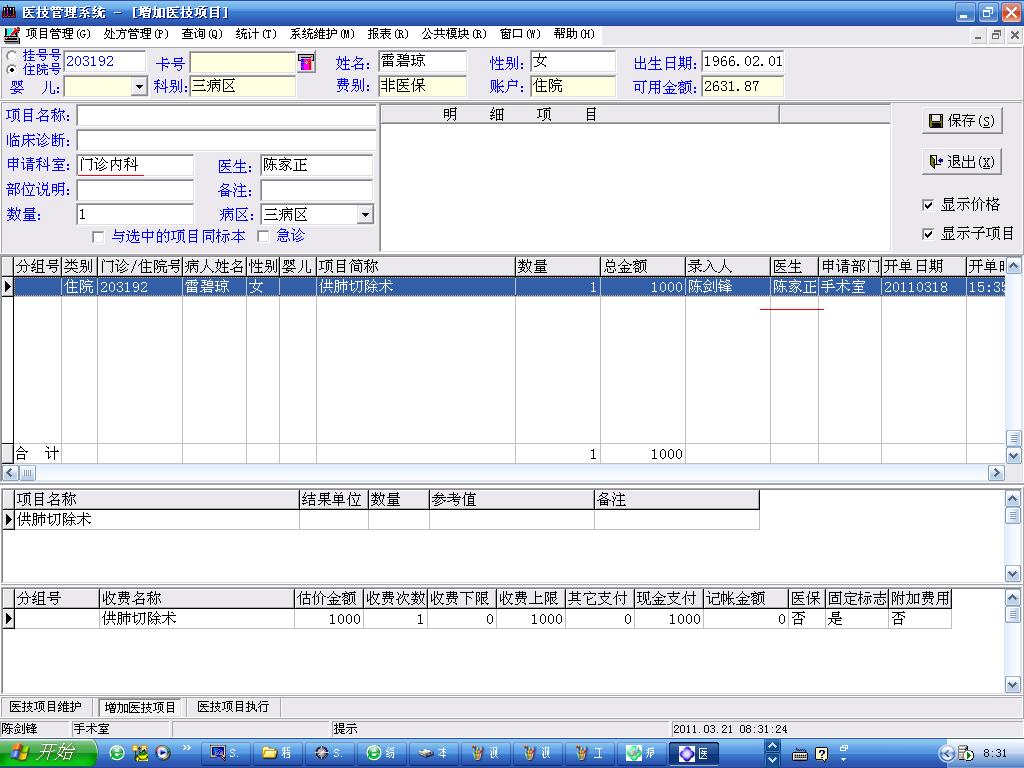Uncheck the 显示子项目 checkbox
This screenshot has width=1024, height=768.
(928, 234)
